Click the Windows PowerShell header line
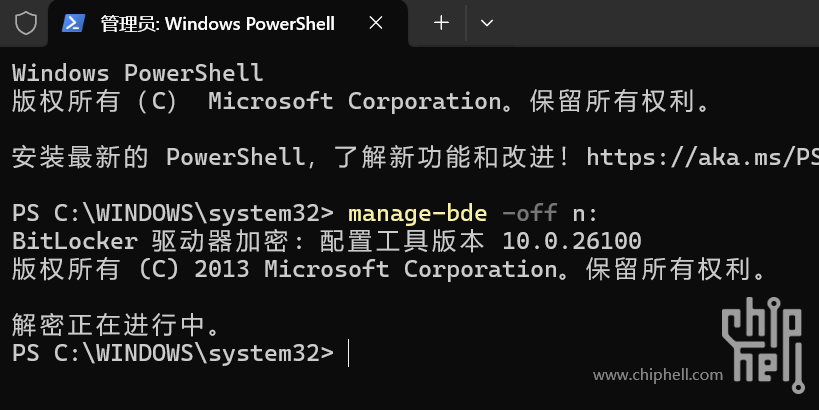The height and width of the screenshot is (410, 819). (x=137, y=73)
